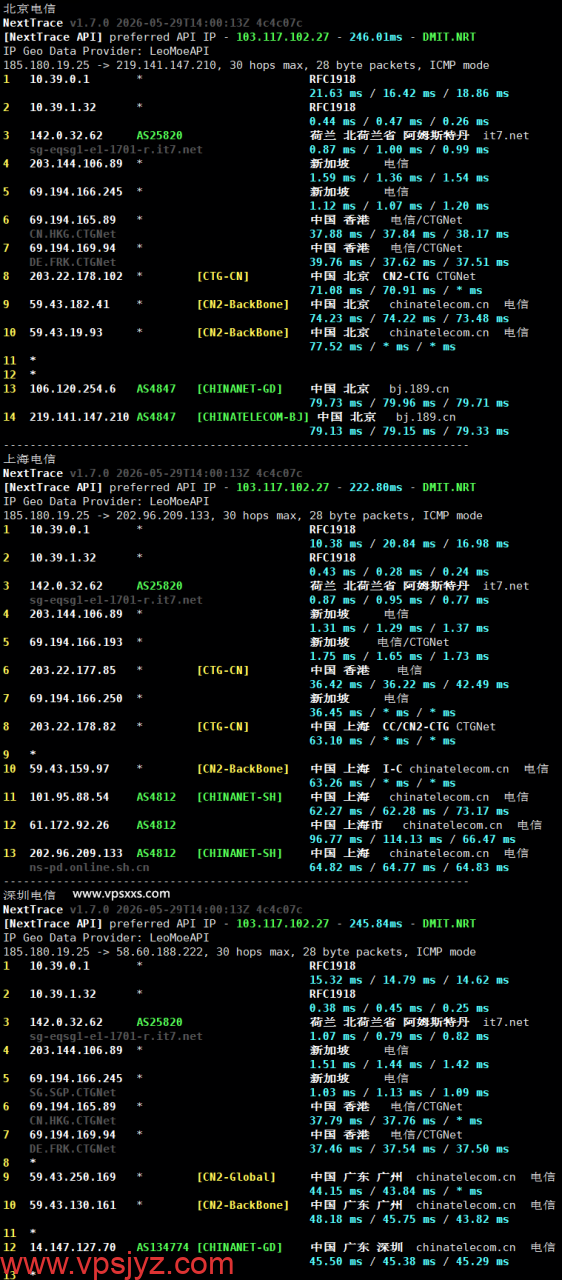Select the 245.84ms API latency value

[375, 924]
